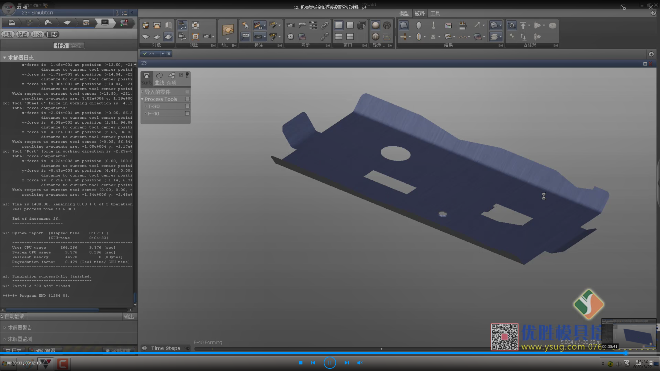This screenshot has width=660, height=371.
Task: Switch to wireframe sphere display mode
Action: point(387,25)
